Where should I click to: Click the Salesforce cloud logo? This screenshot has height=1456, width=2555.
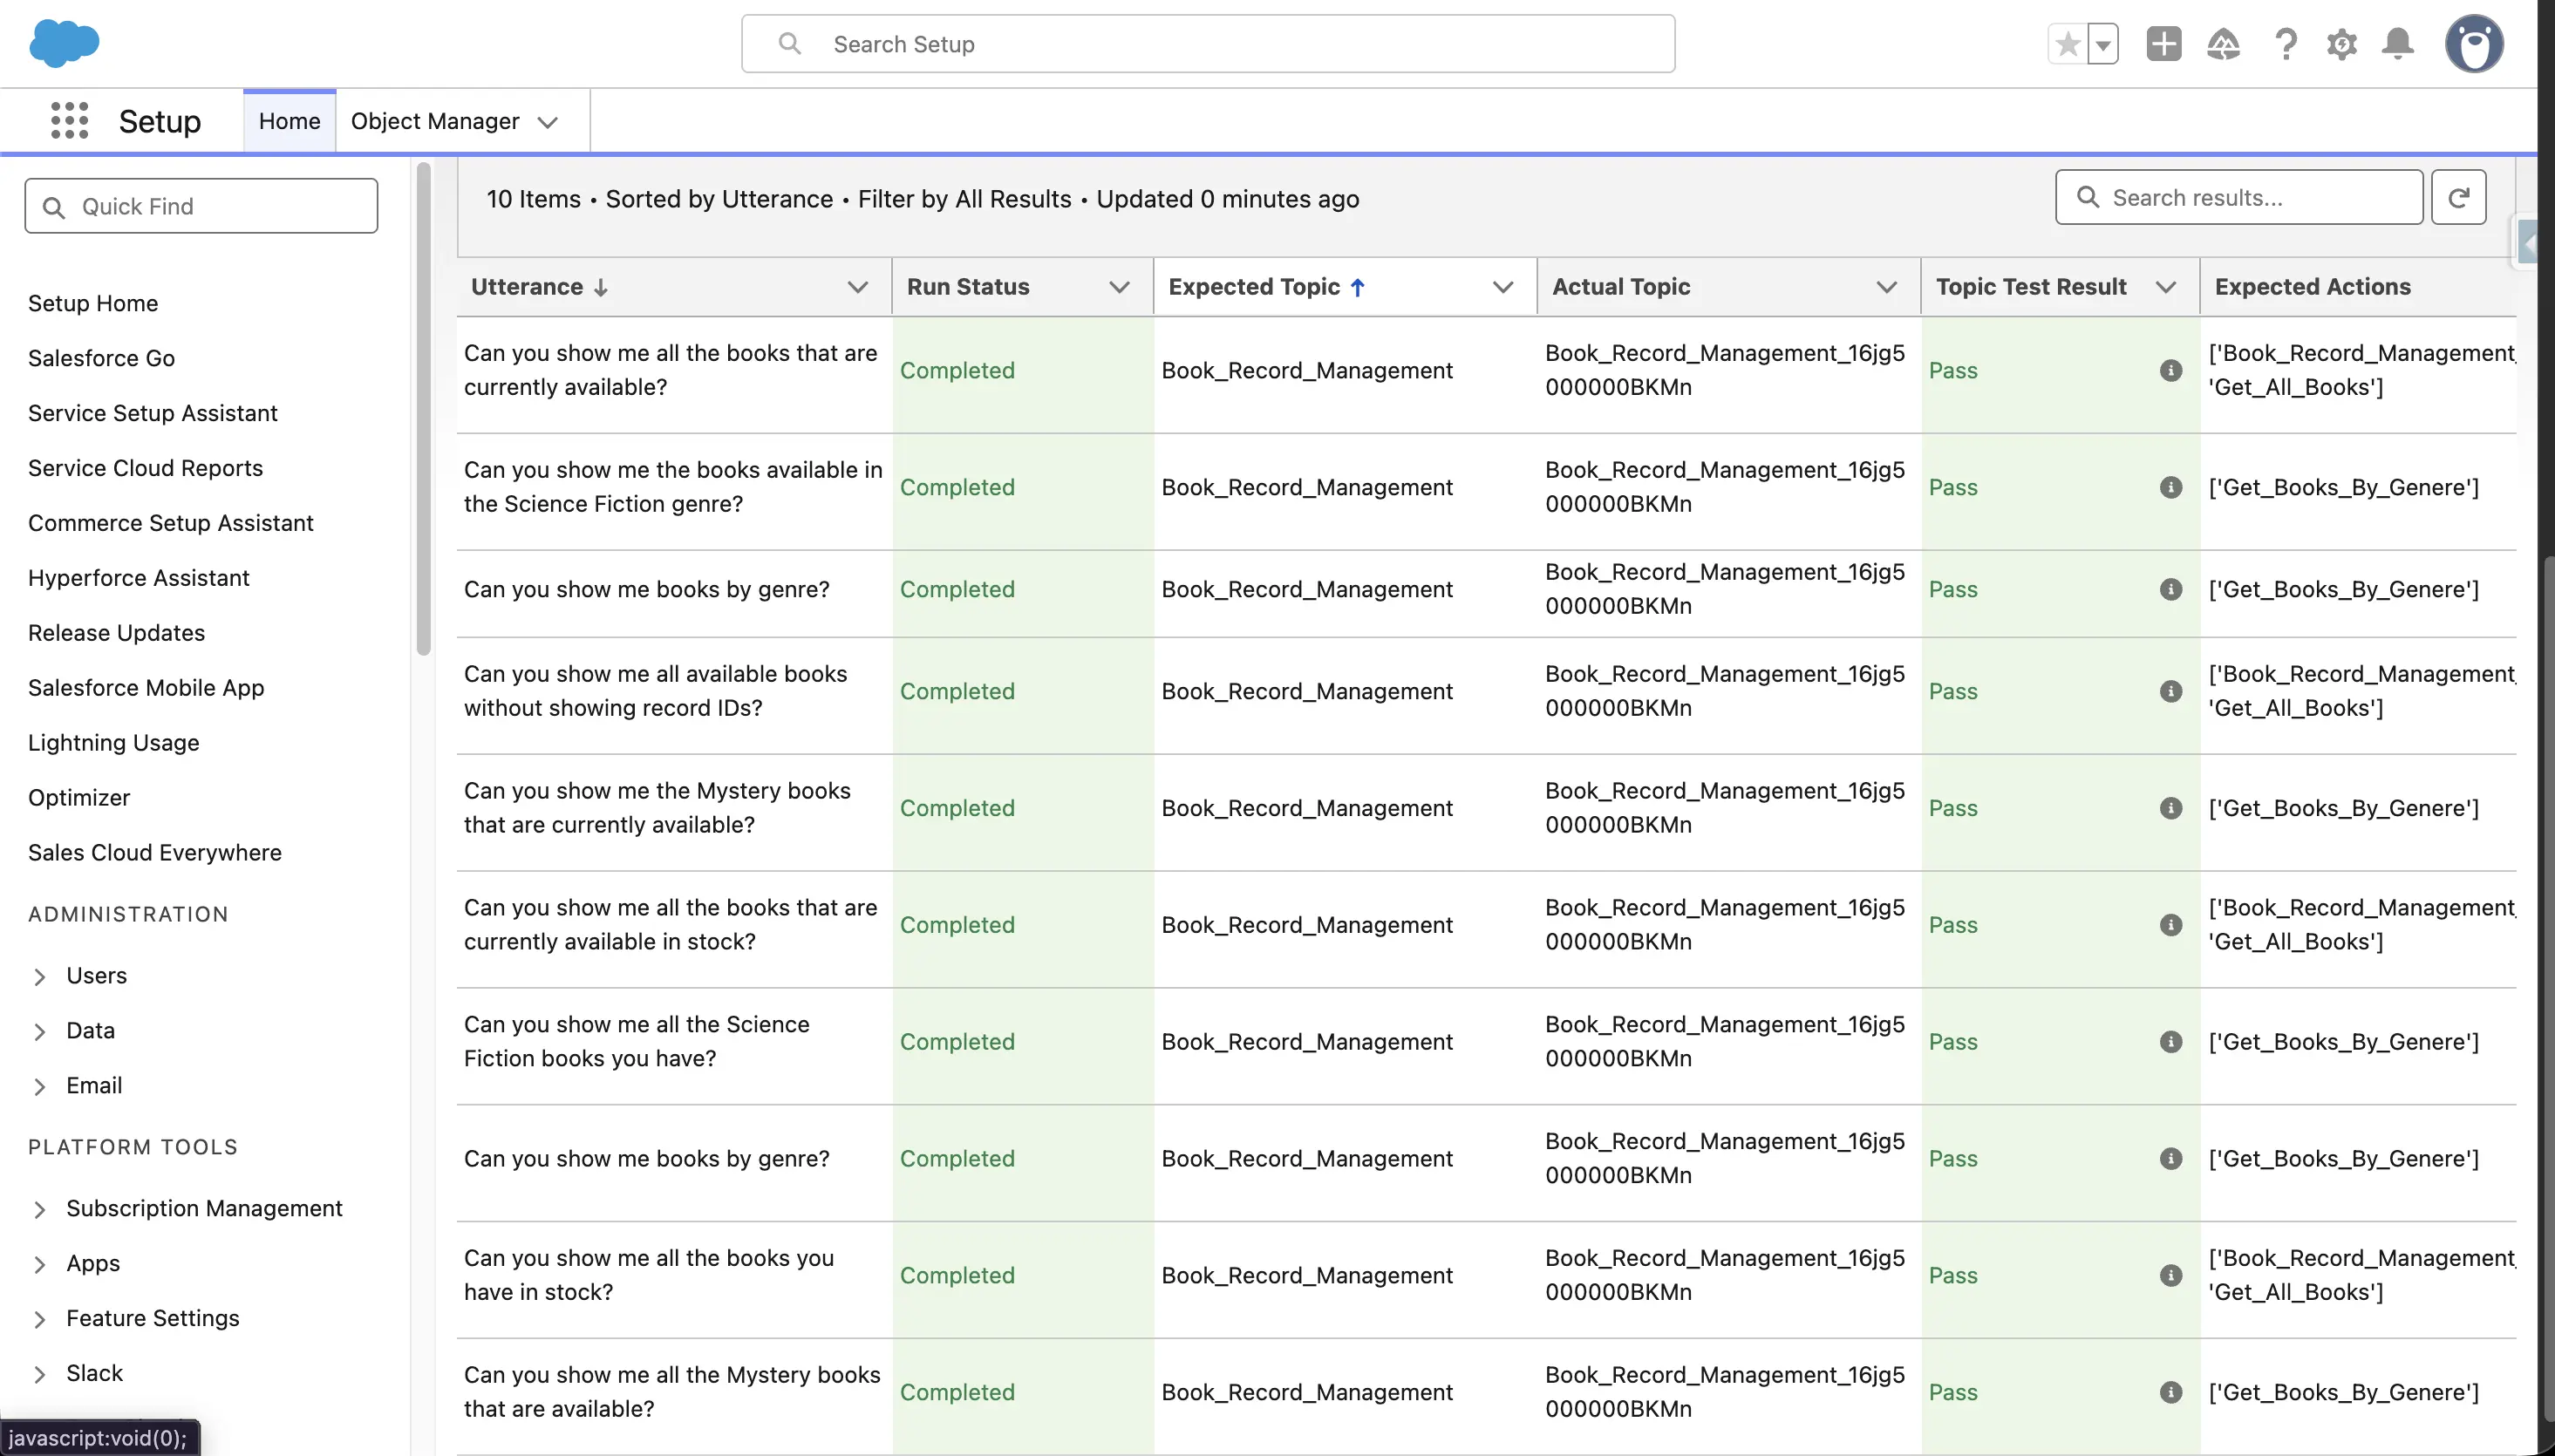point(64,43)
